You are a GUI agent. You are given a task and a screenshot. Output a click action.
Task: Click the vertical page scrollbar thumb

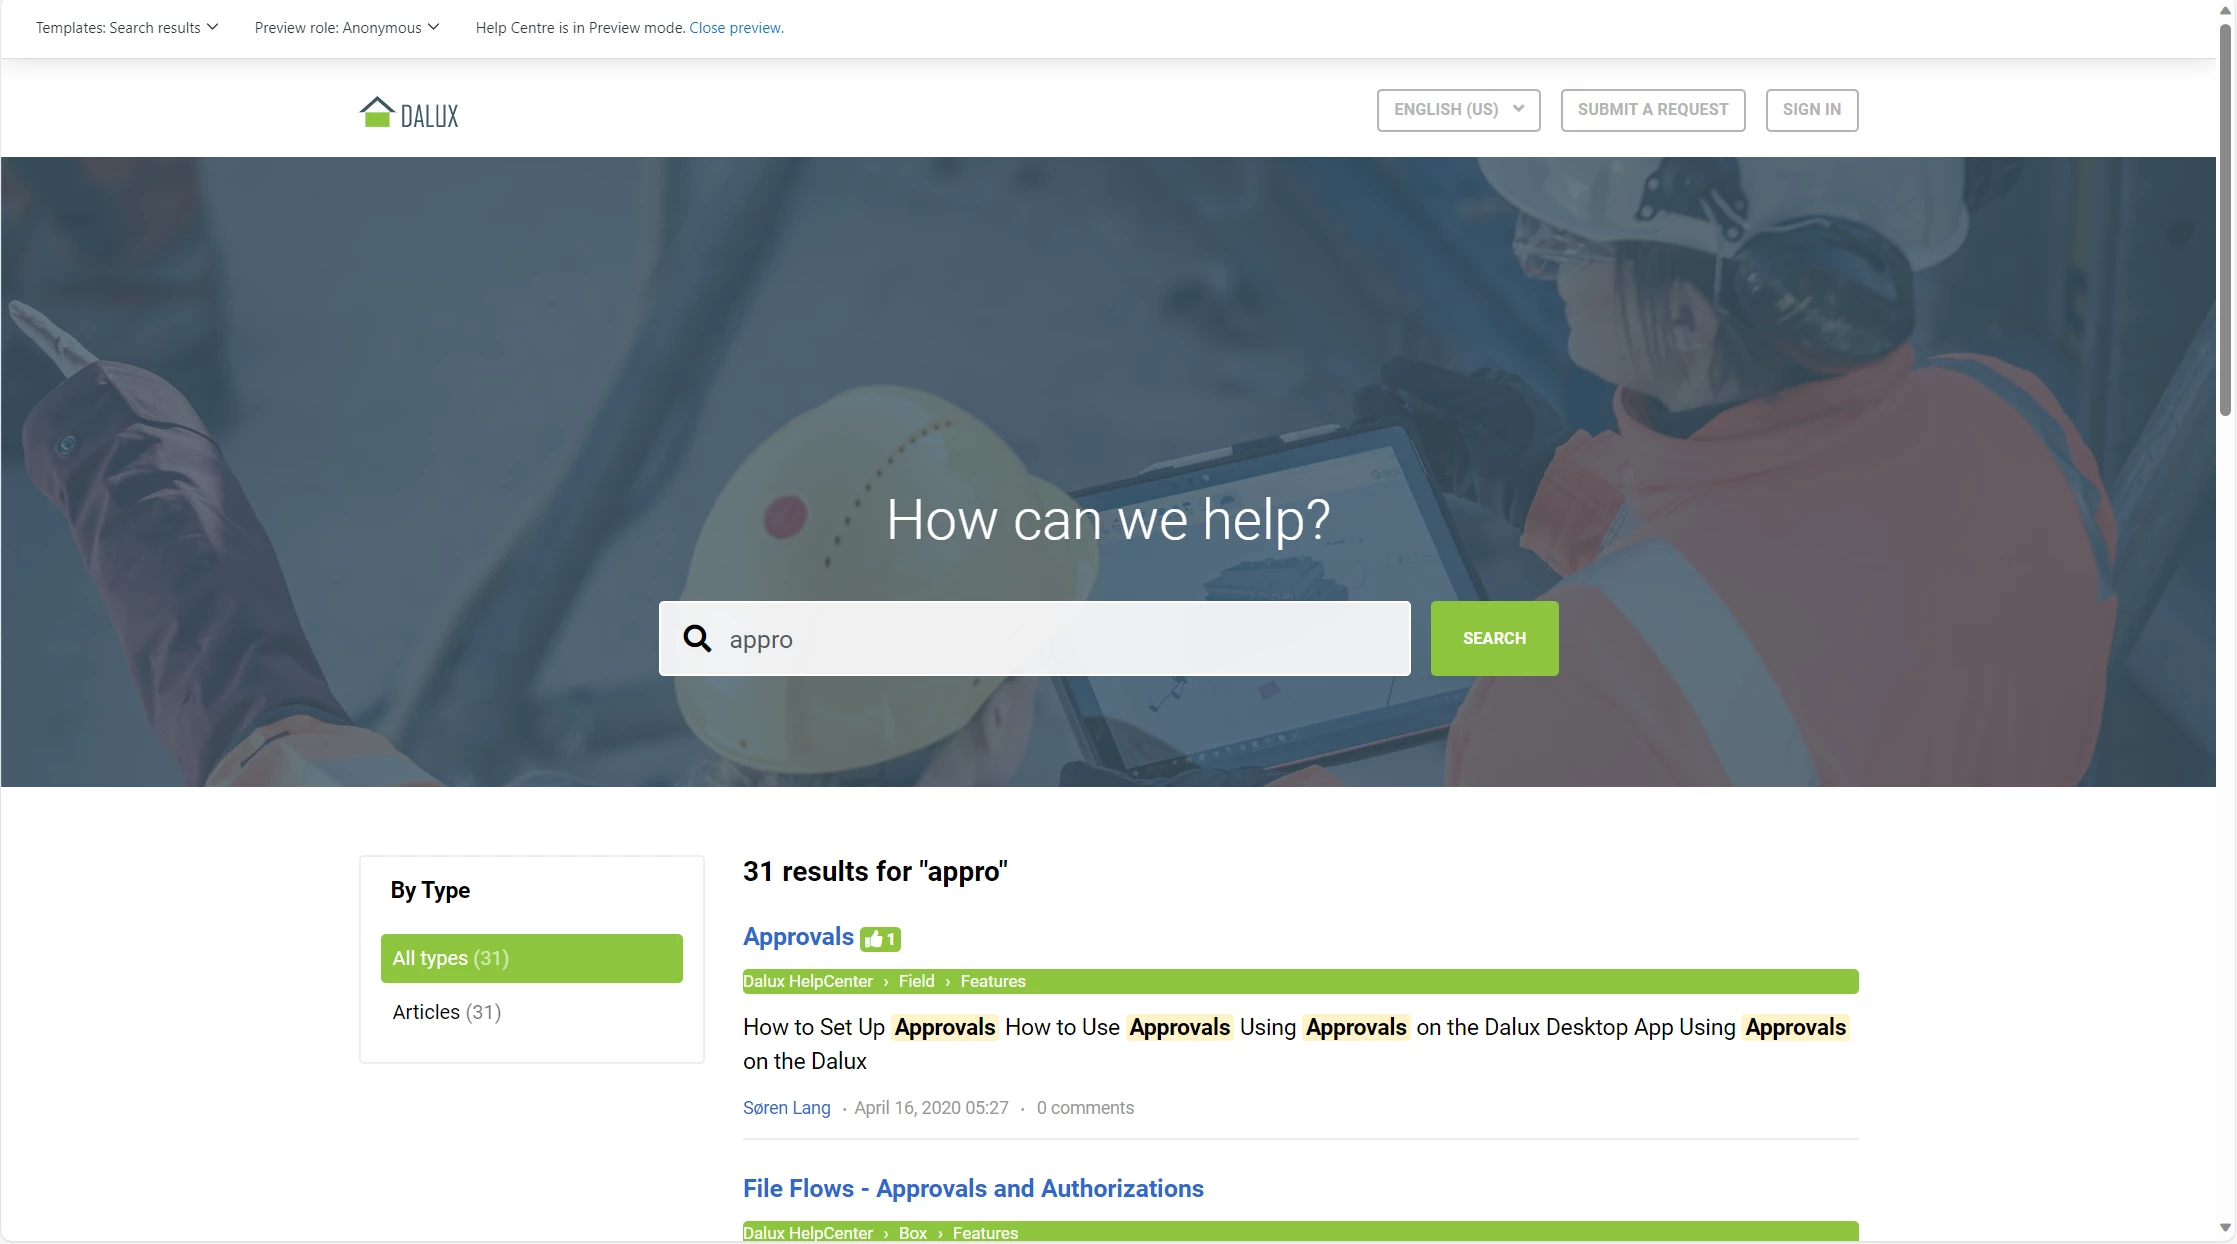pyautogui.click(x=2225, y=220)
